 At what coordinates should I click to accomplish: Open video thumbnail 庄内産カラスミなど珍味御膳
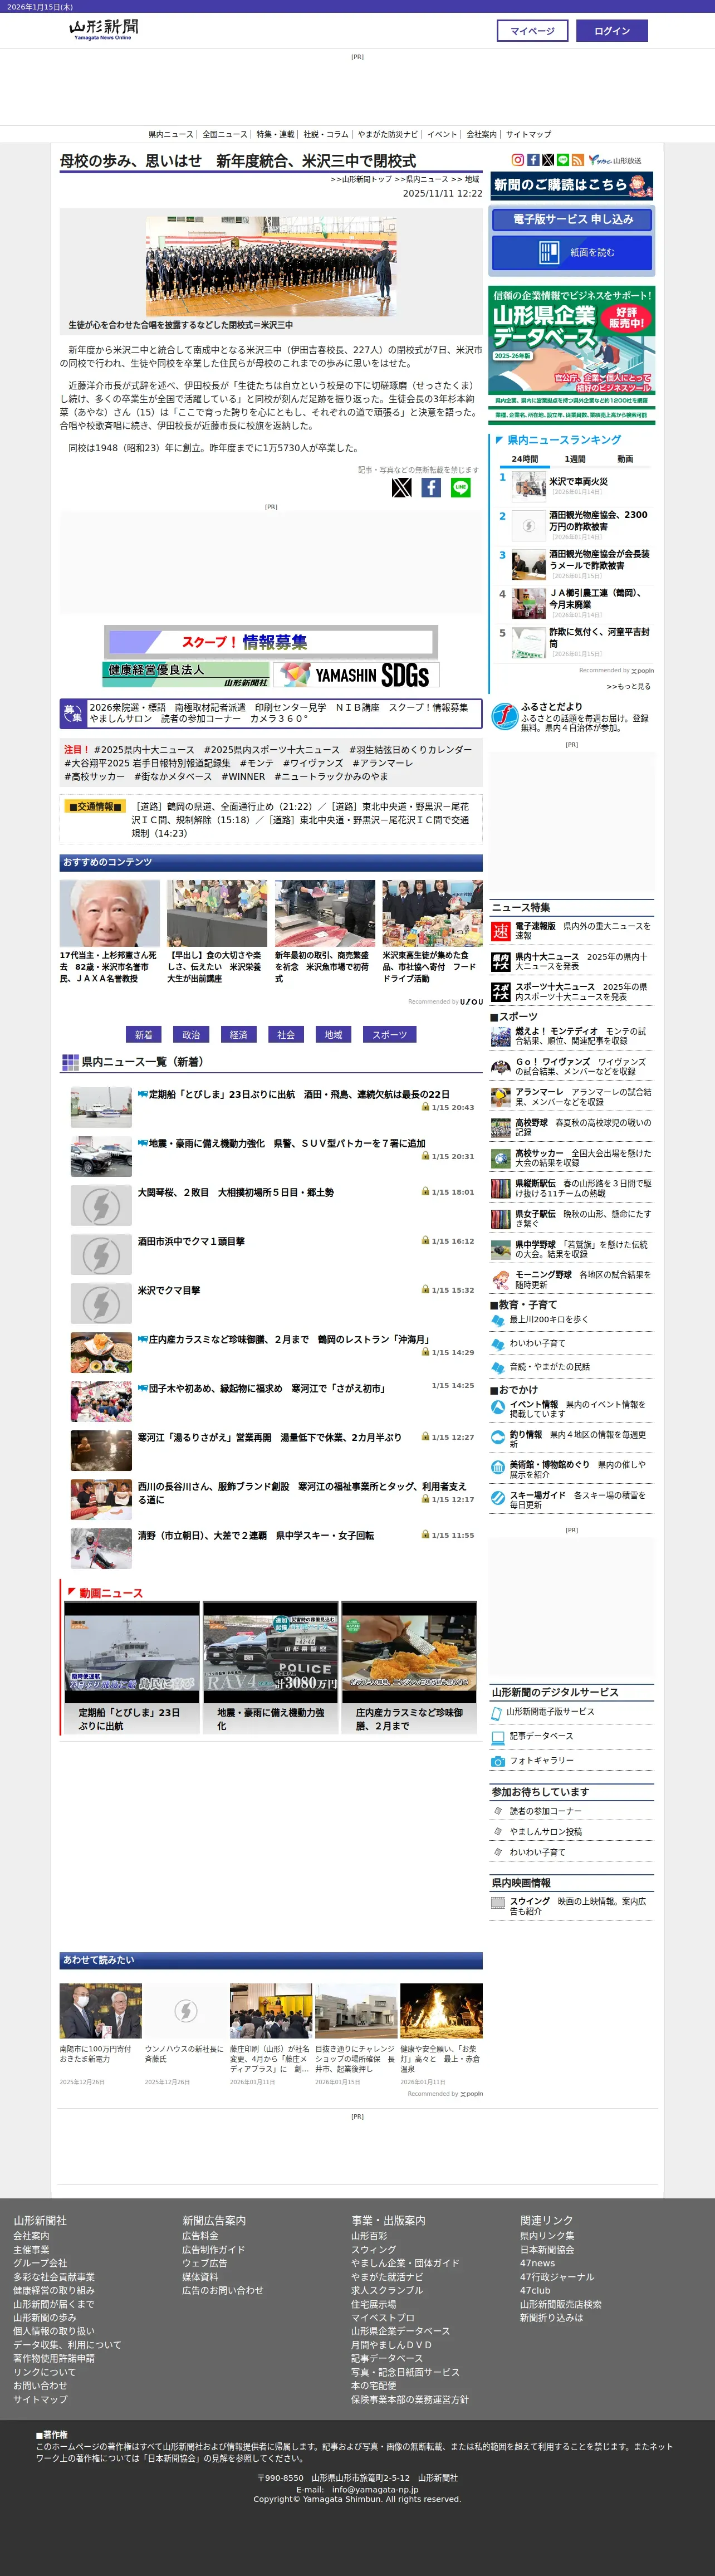pyautogui.click(x=409, y=1652)
